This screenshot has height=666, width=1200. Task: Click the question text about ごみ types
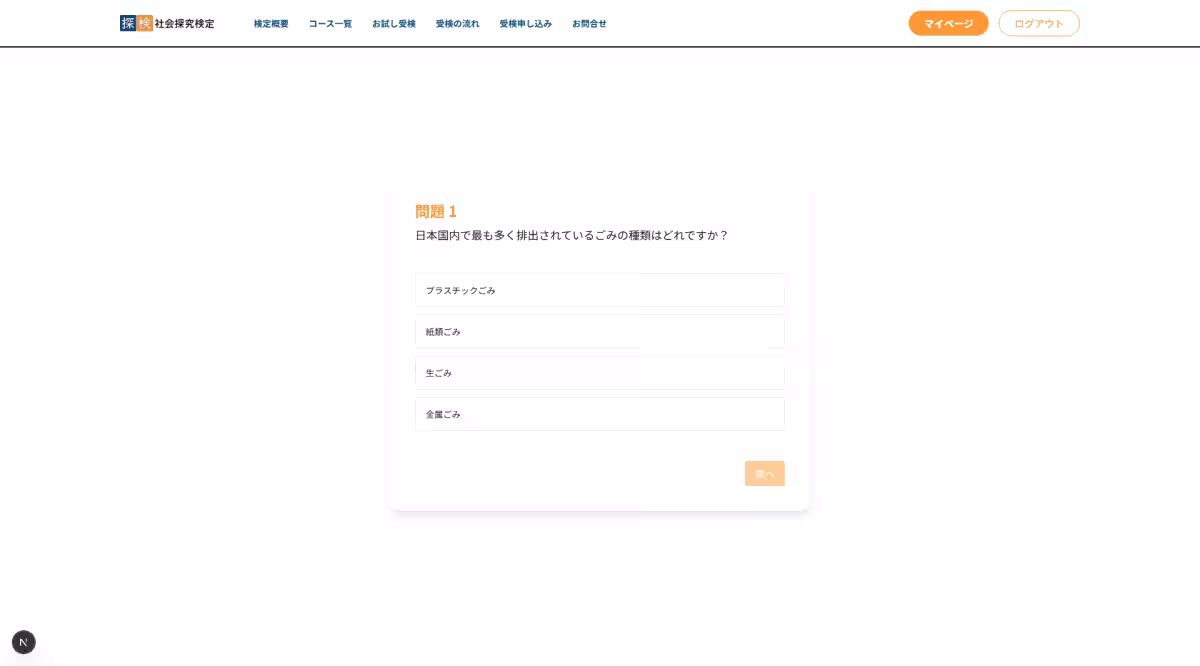click(x=572, y=235)
